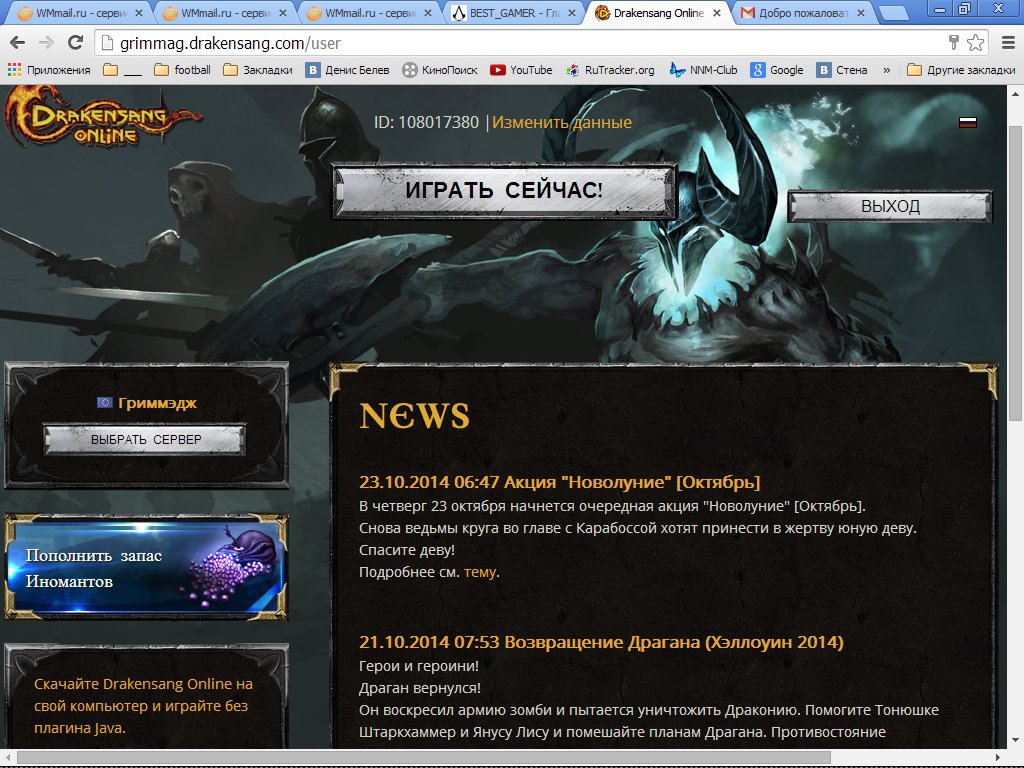Click the browser Back arrow
This screenshot has width=1024, height=768.
point(17,43)
